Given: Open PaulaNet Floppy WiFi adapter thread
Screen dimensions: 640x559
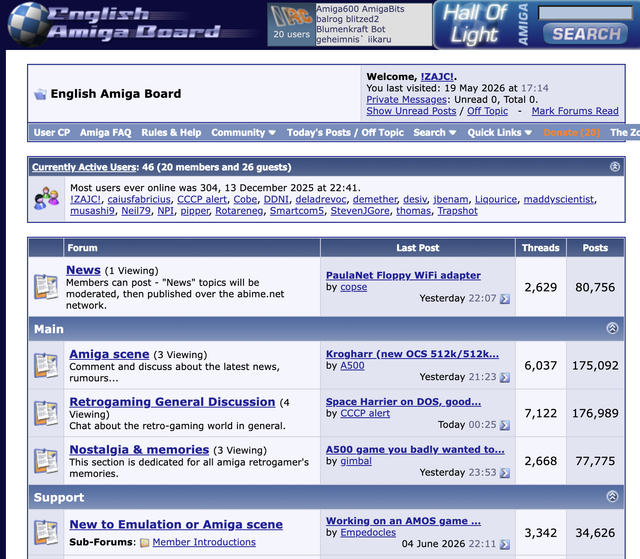Looking at the screenshot, I should pos(403,275).
